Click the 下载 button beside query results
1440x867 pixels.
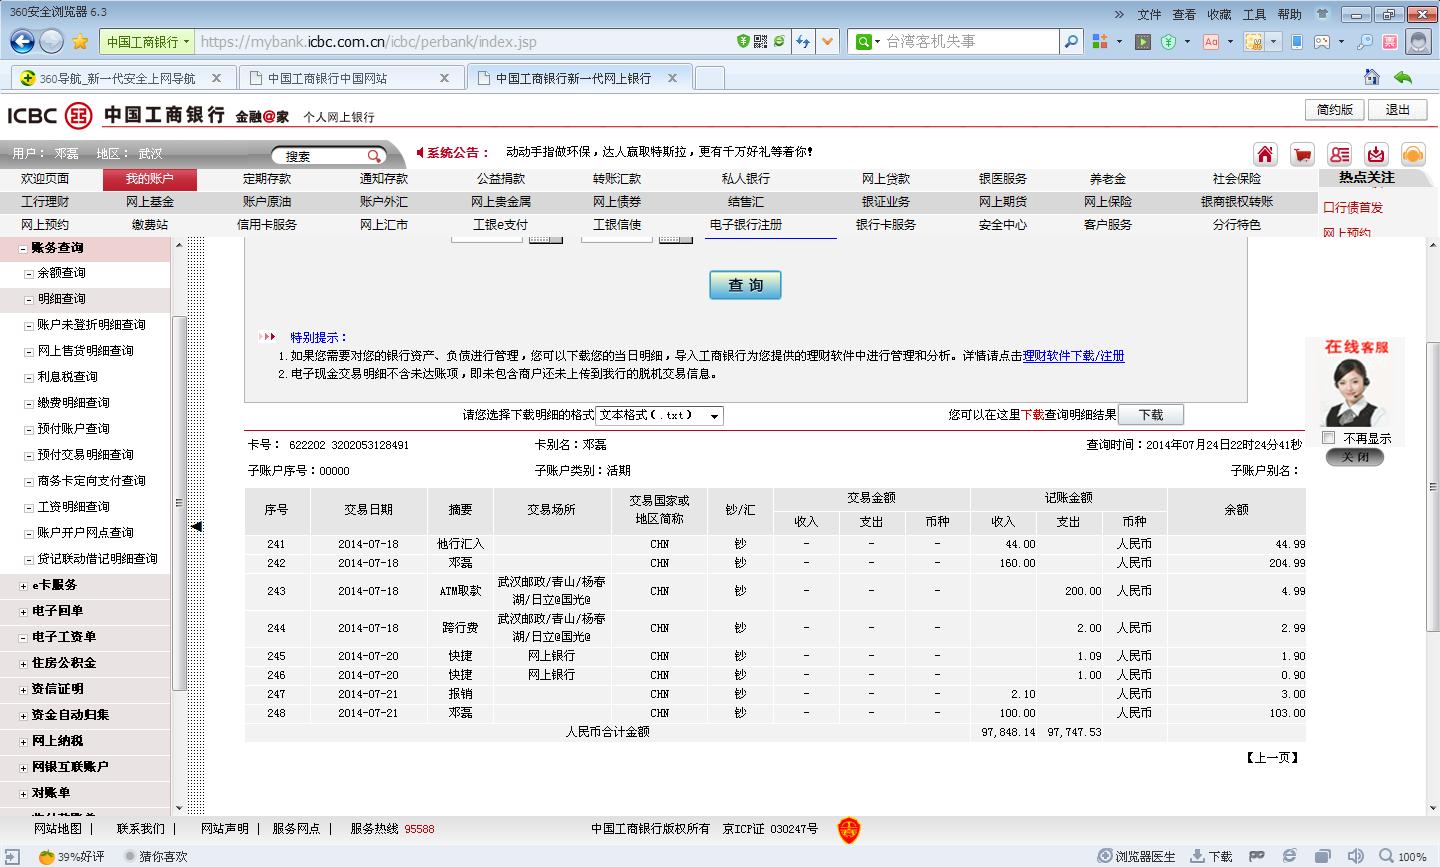(x=1150, y=415)
